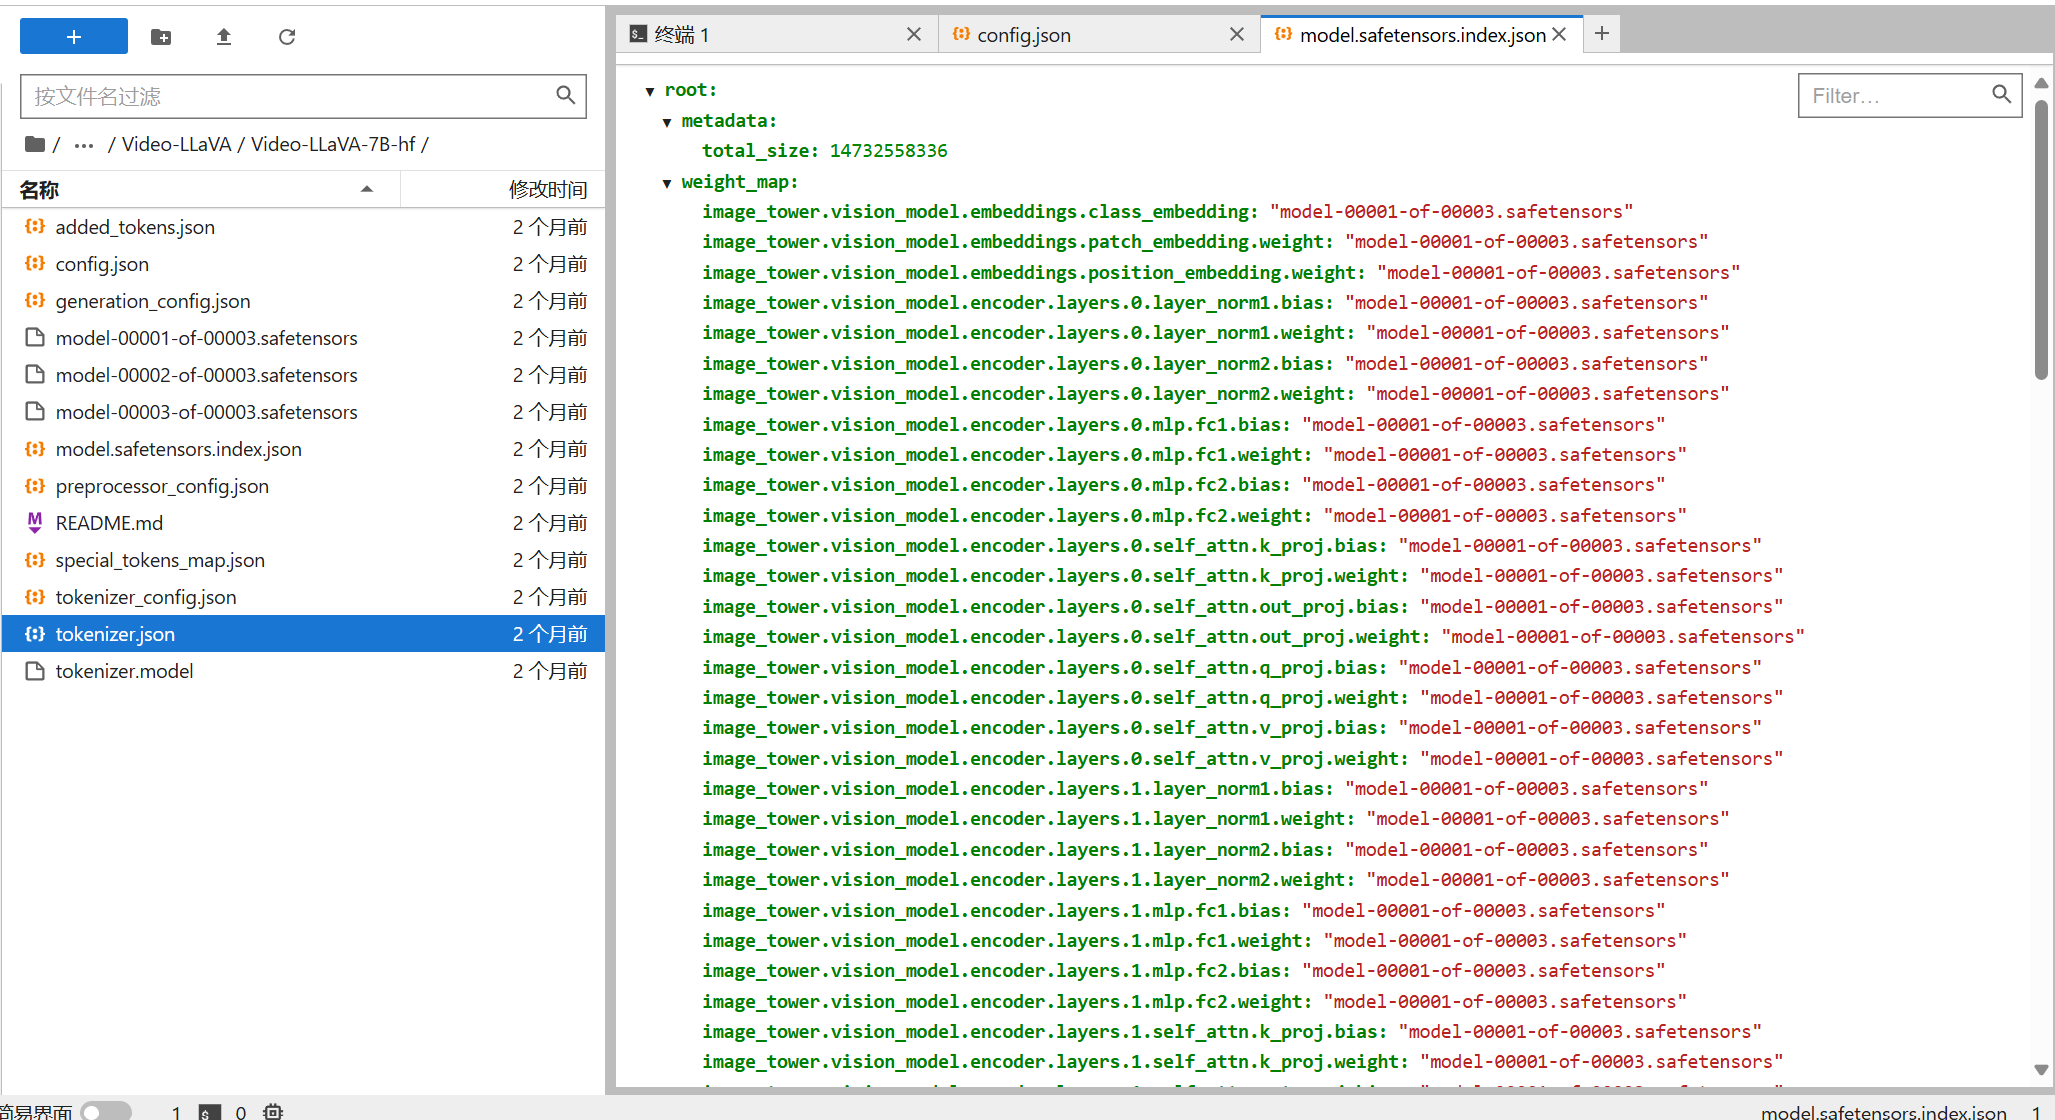Click the JSON viewer scrollbar thumb
The height and width of the screenshot is (1120, 2055).
pyautogui.click(x=2041, y=239)
